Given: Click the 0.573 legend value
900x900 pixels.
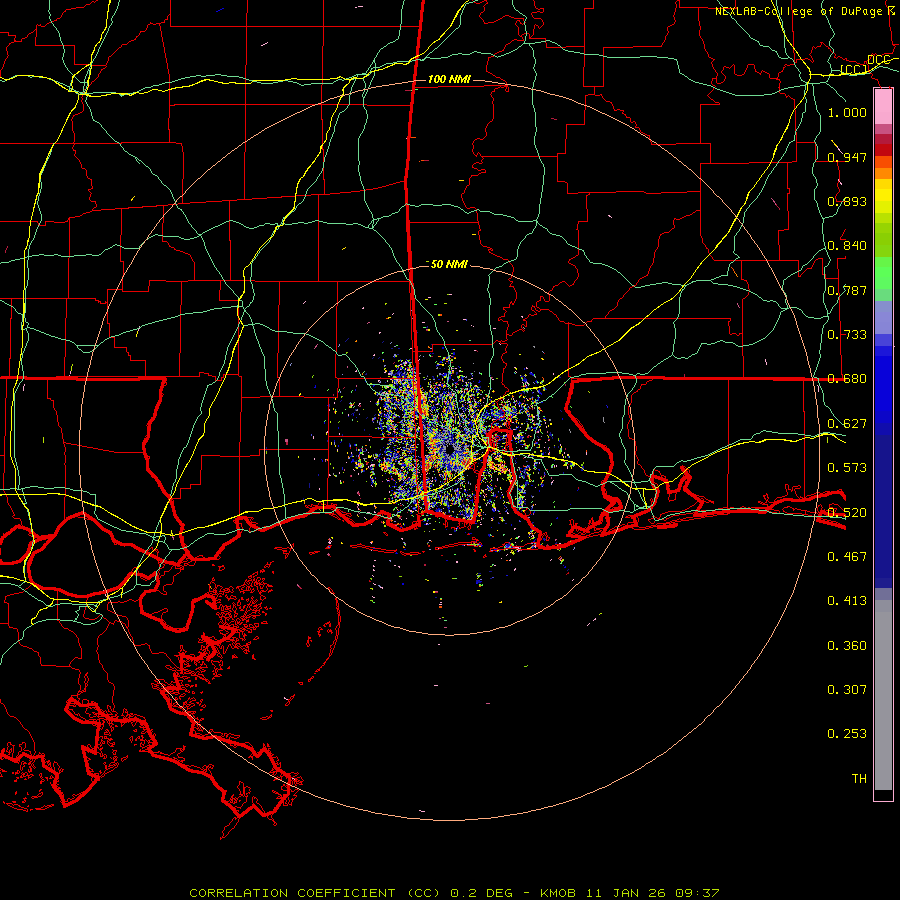Looking at the screenshot, I should coord(847,468).
